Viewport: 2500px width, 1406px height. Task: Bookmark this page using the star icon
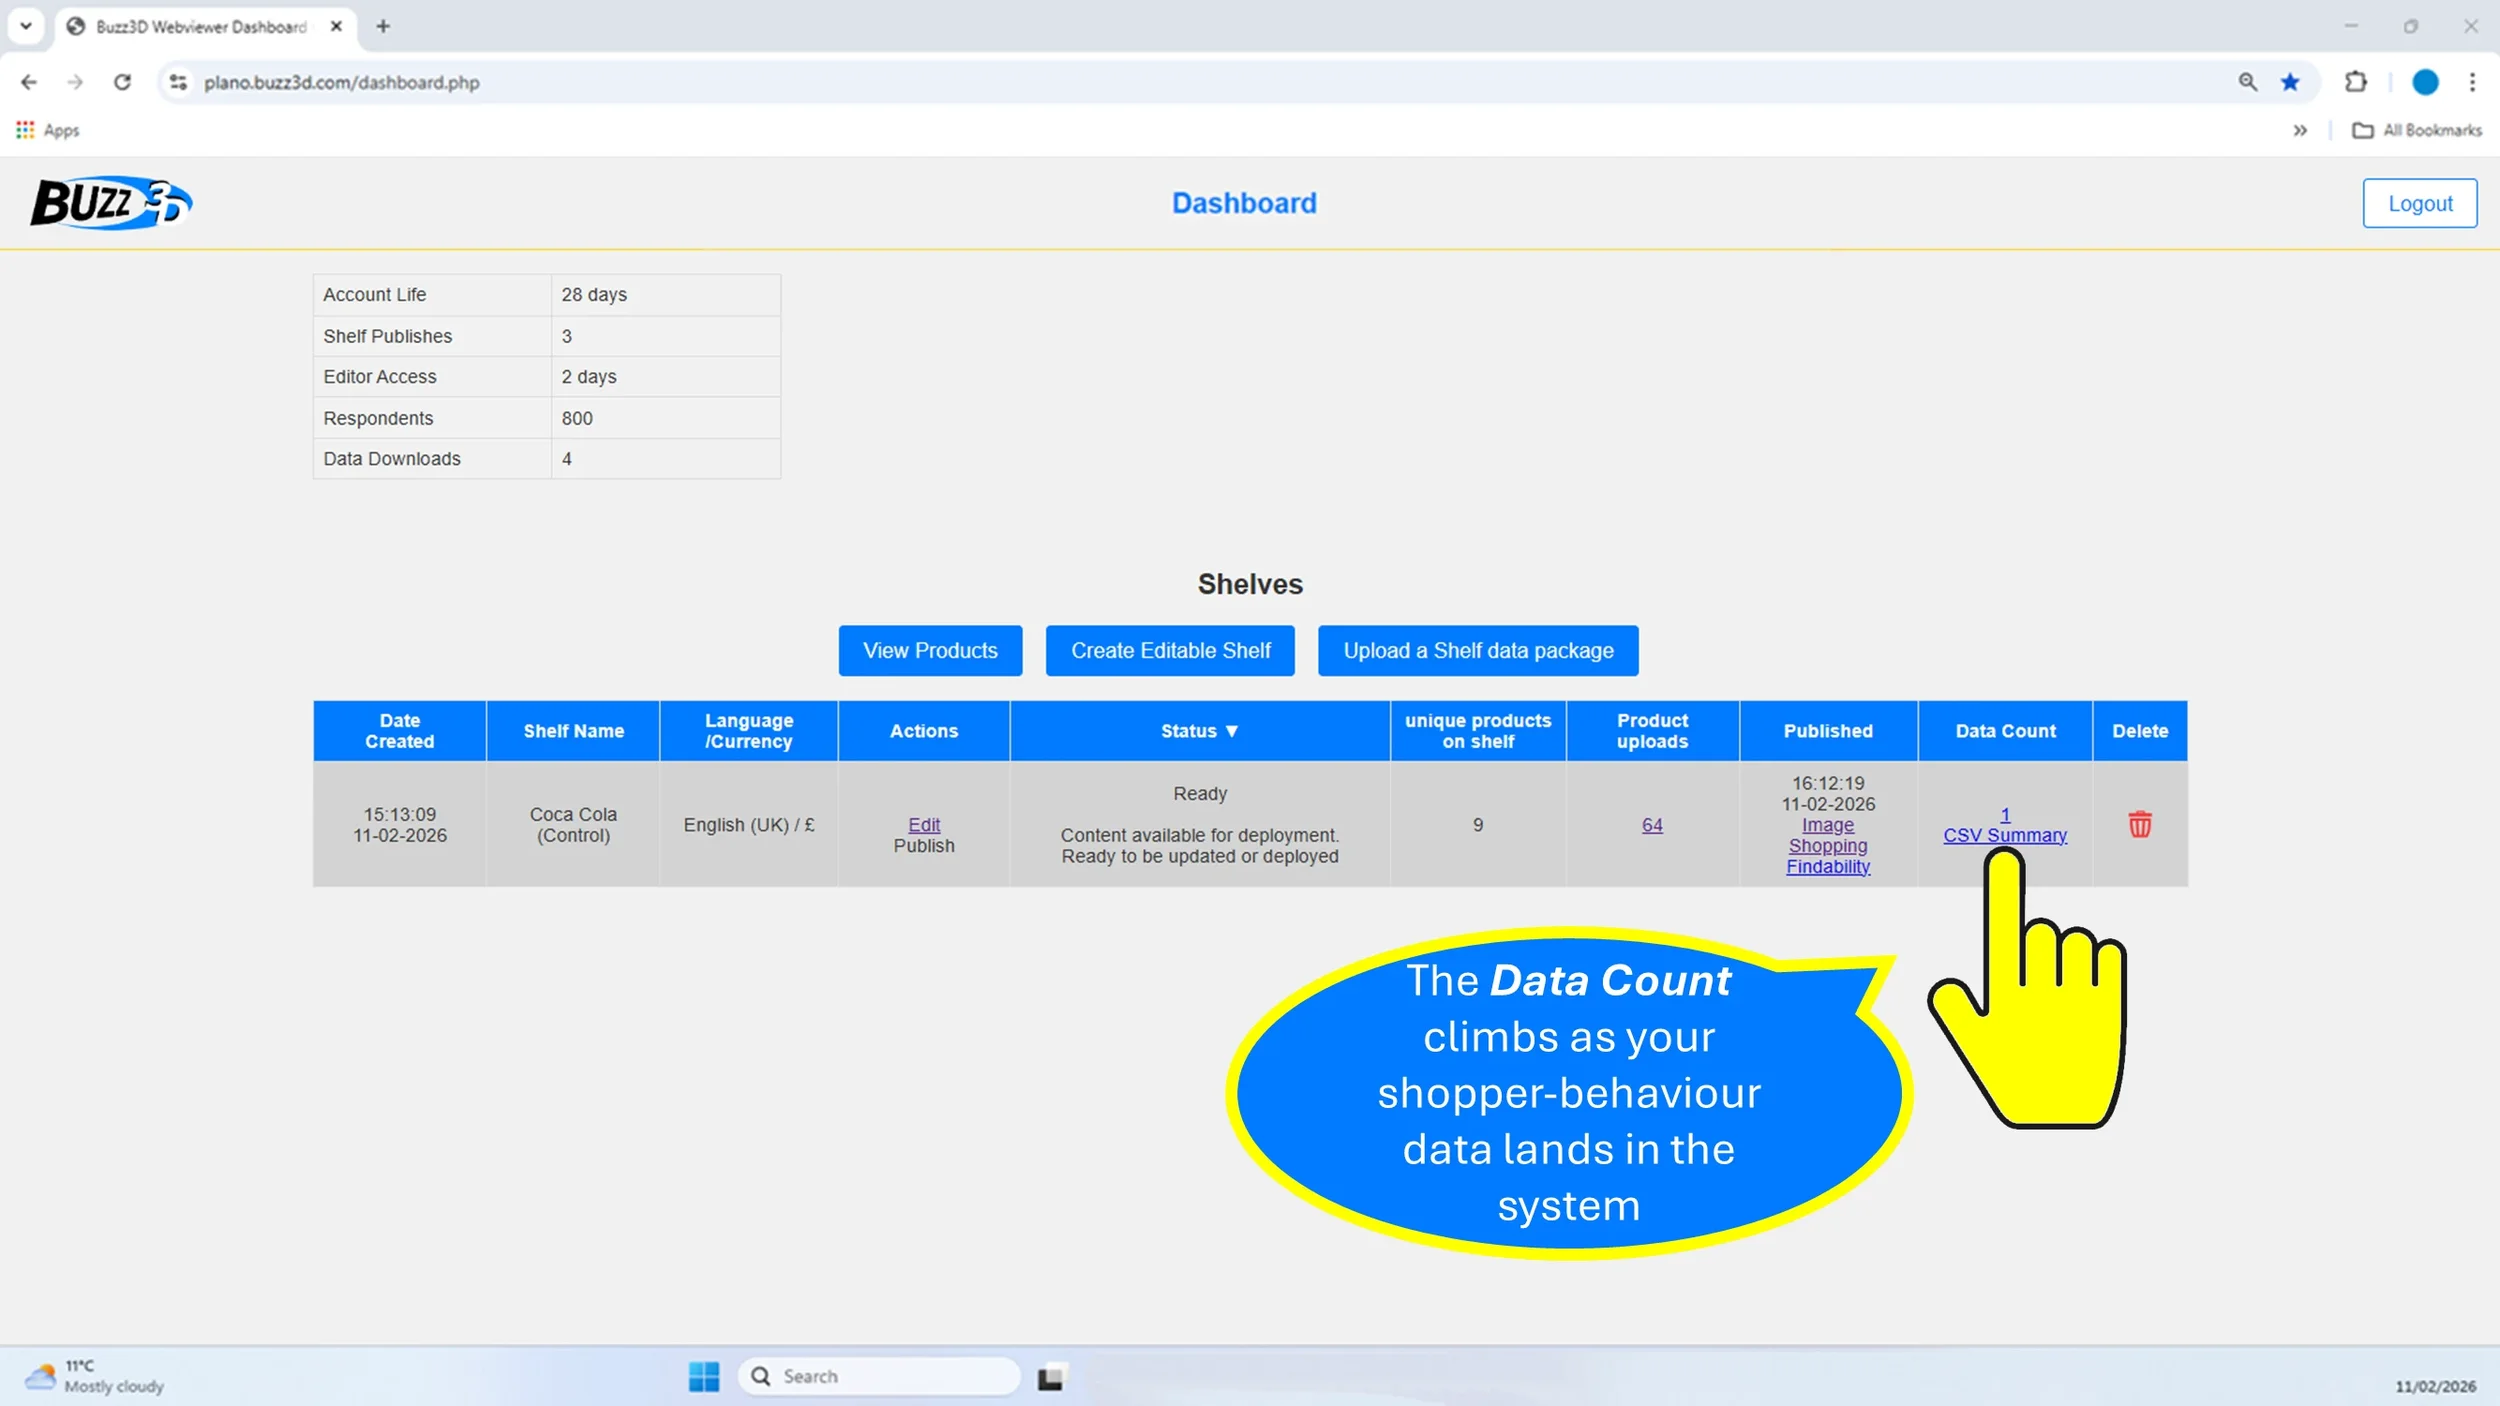point(2290,82)
